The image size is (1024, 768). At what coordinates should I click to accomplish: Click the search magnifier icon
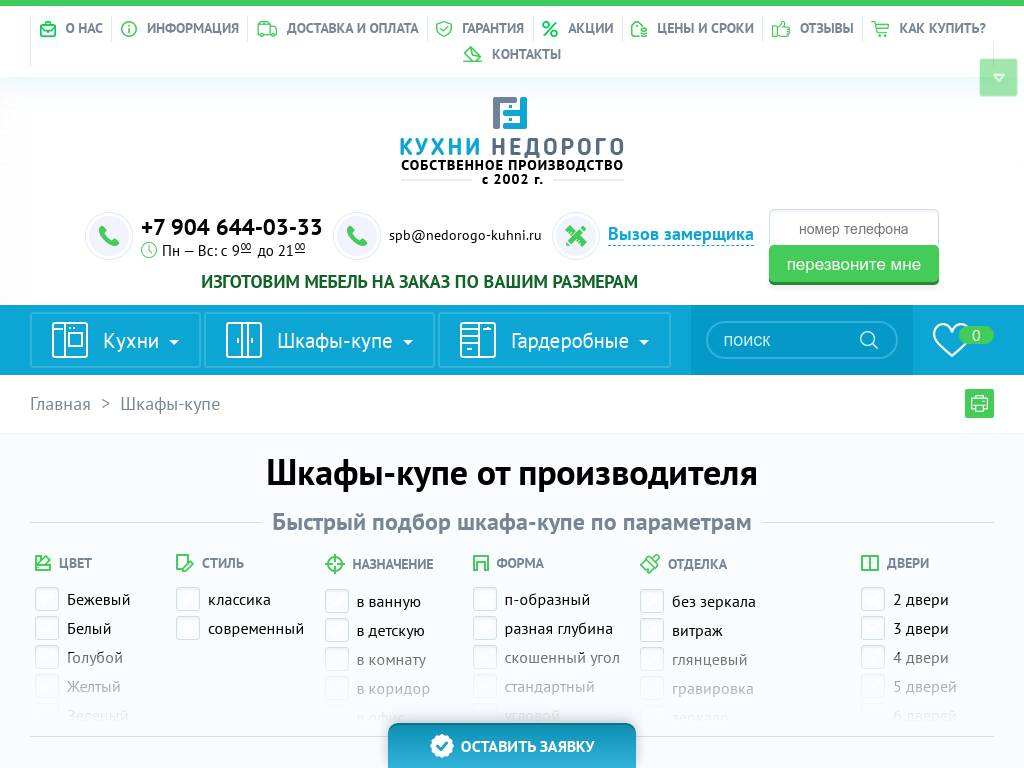pos(868,340)
